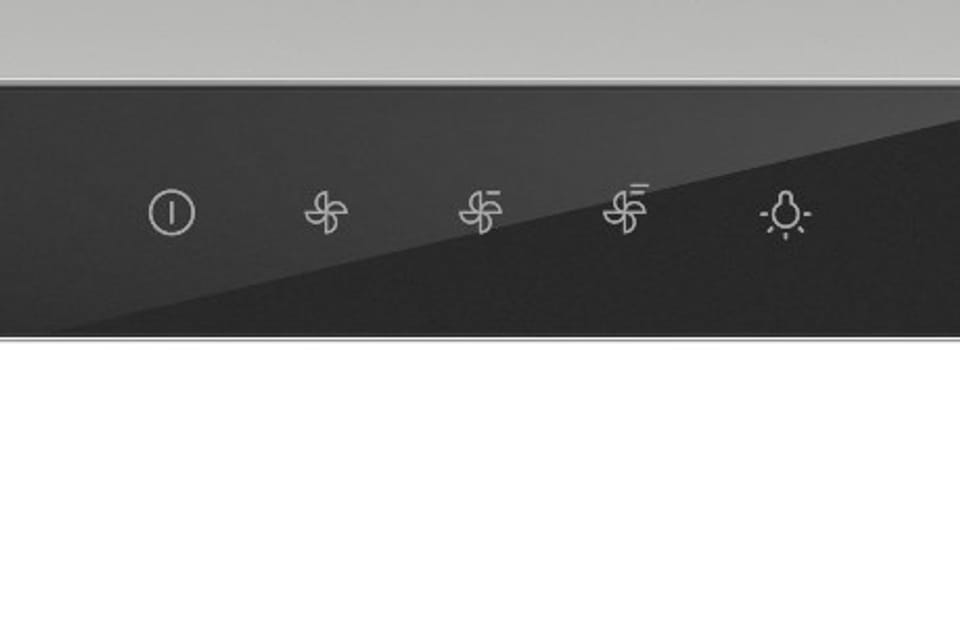This screenshot has height=627, width=960.
Task: Tap the light bulb icon
Action: (x=786, y=215)
